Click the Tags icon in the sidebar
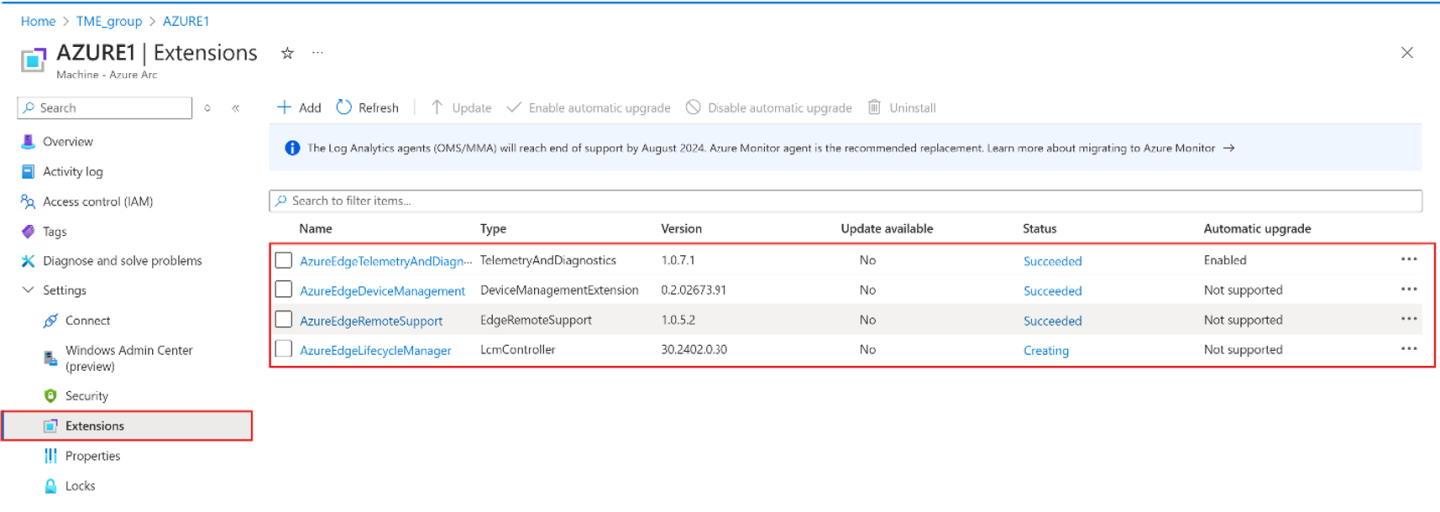This screenshot has height=512, width=1440. [28, 232]
